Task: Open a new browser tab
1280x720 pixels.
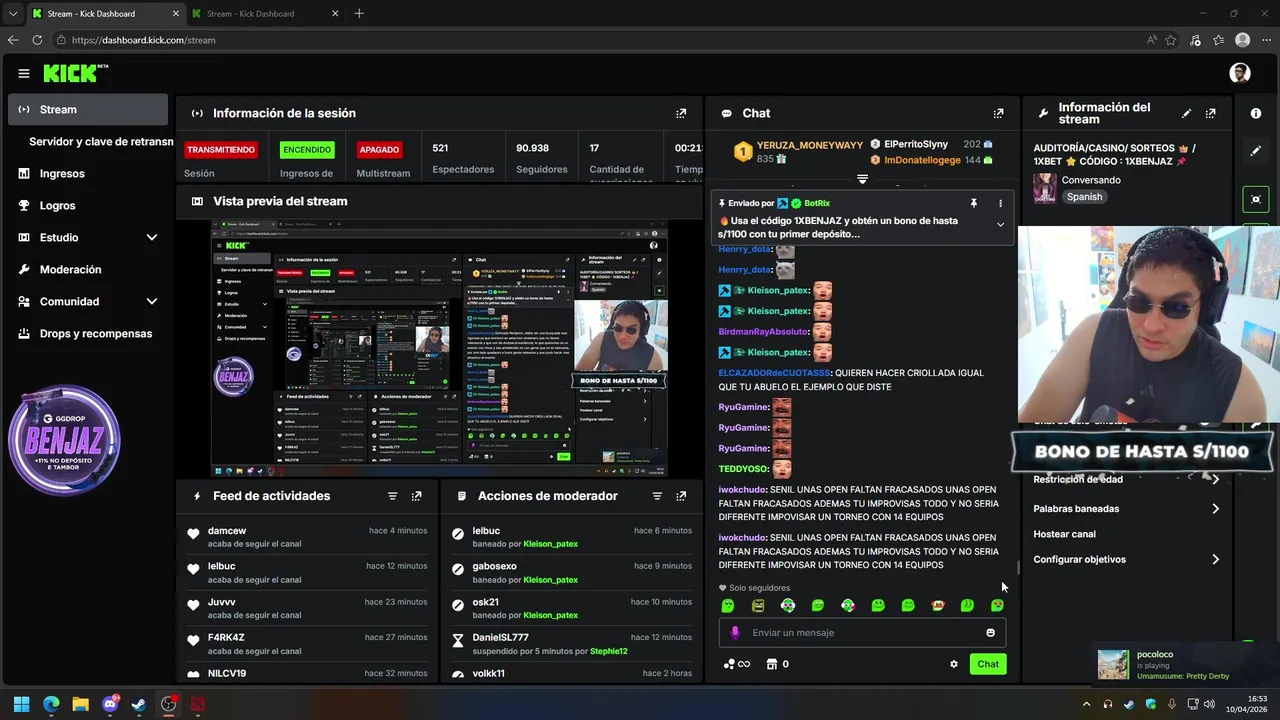Action: (x=359, y=14)
